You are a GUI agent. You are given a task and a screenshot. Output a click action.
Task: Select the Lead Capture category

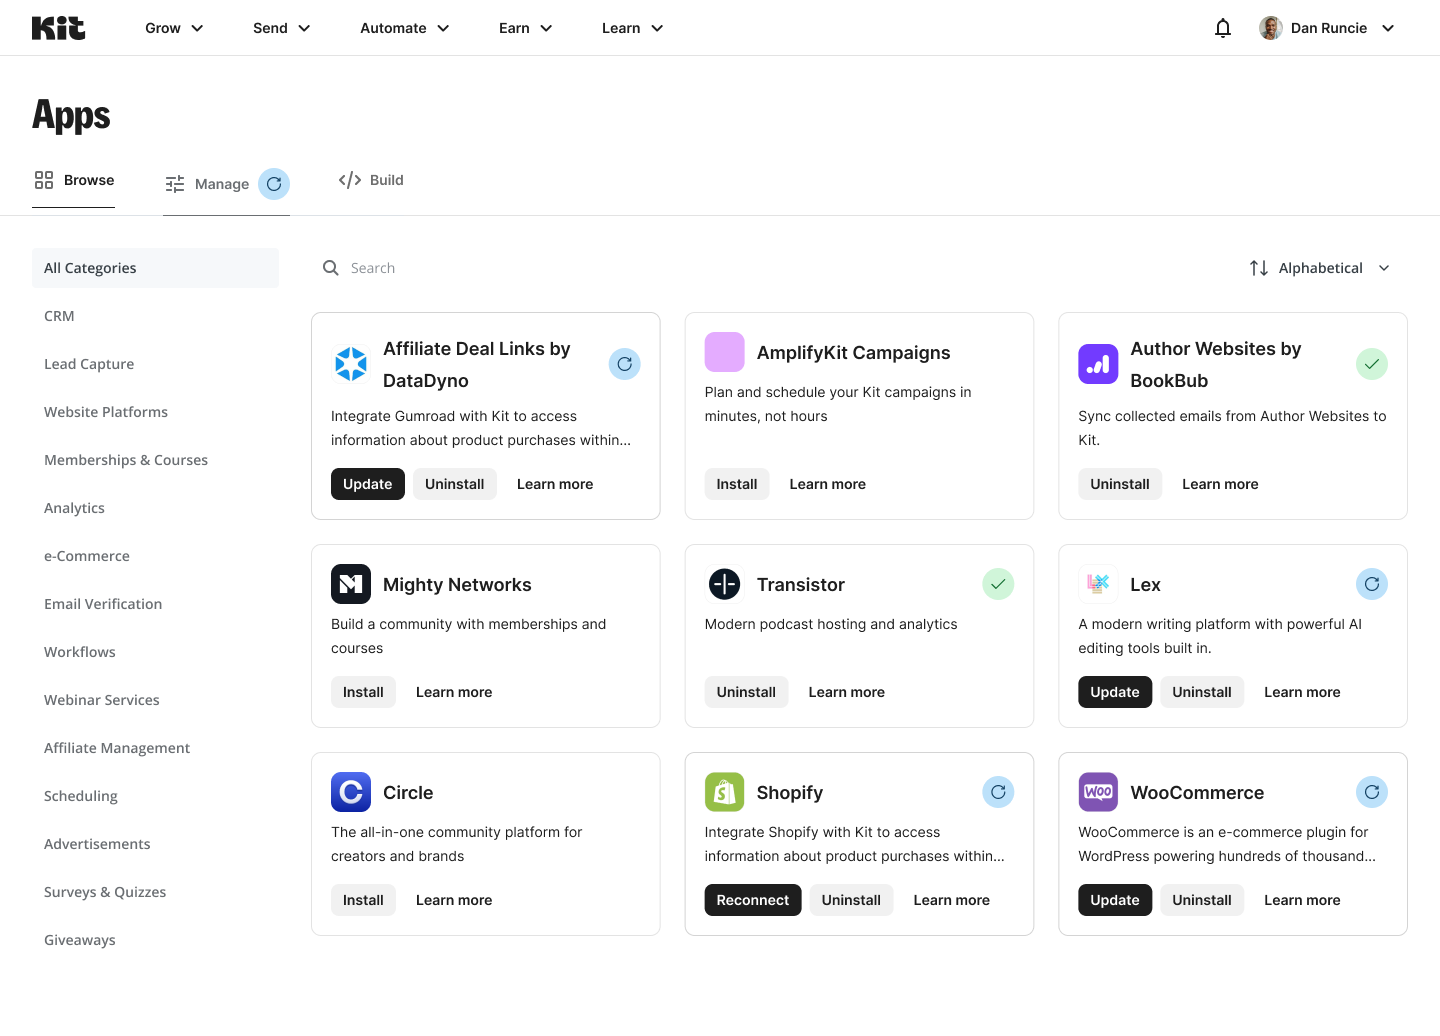[x=155, y=364]
